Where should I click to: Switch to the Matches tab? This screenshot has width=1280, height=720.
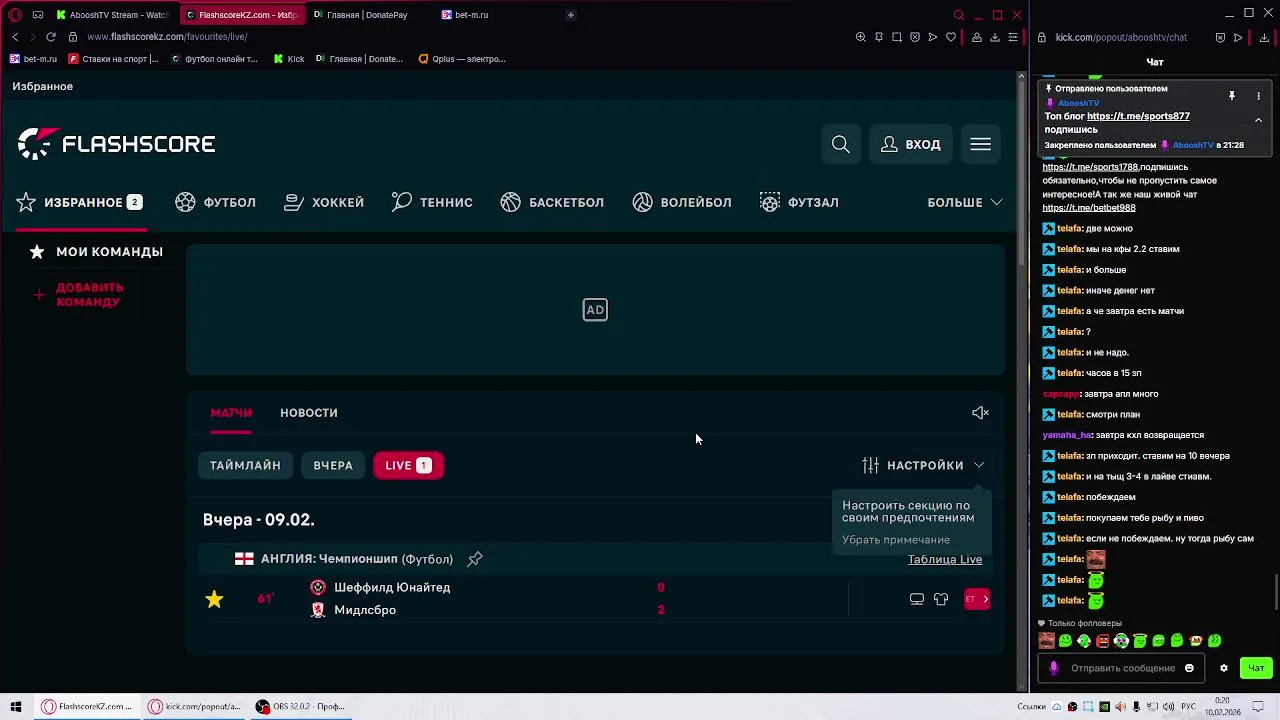[x=231, y=413]
